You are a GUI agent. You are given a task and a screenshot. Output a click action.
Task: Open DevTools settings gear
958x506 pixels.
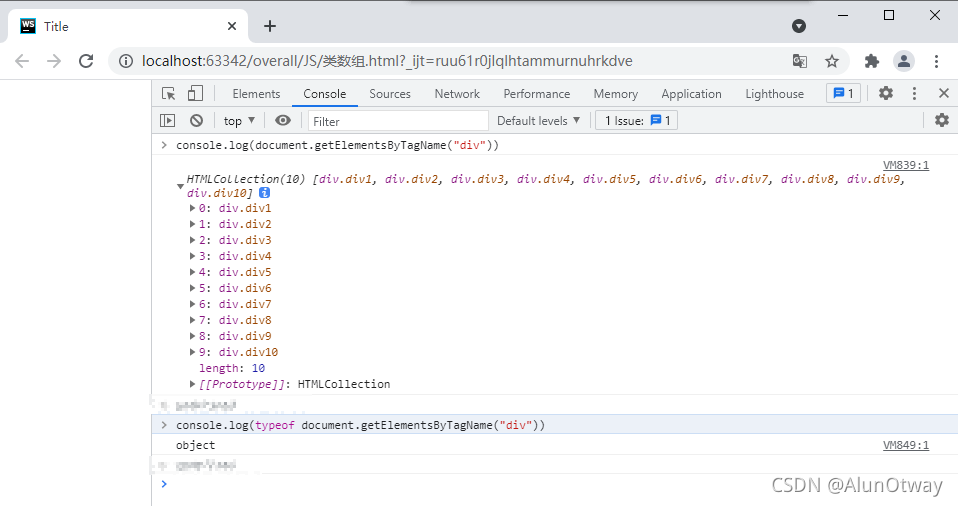coord(886,93)
